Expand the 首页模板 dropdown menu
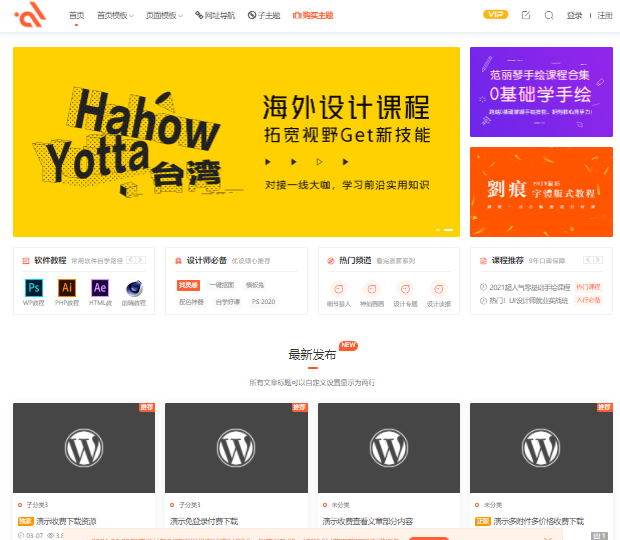 pos(115,15)
